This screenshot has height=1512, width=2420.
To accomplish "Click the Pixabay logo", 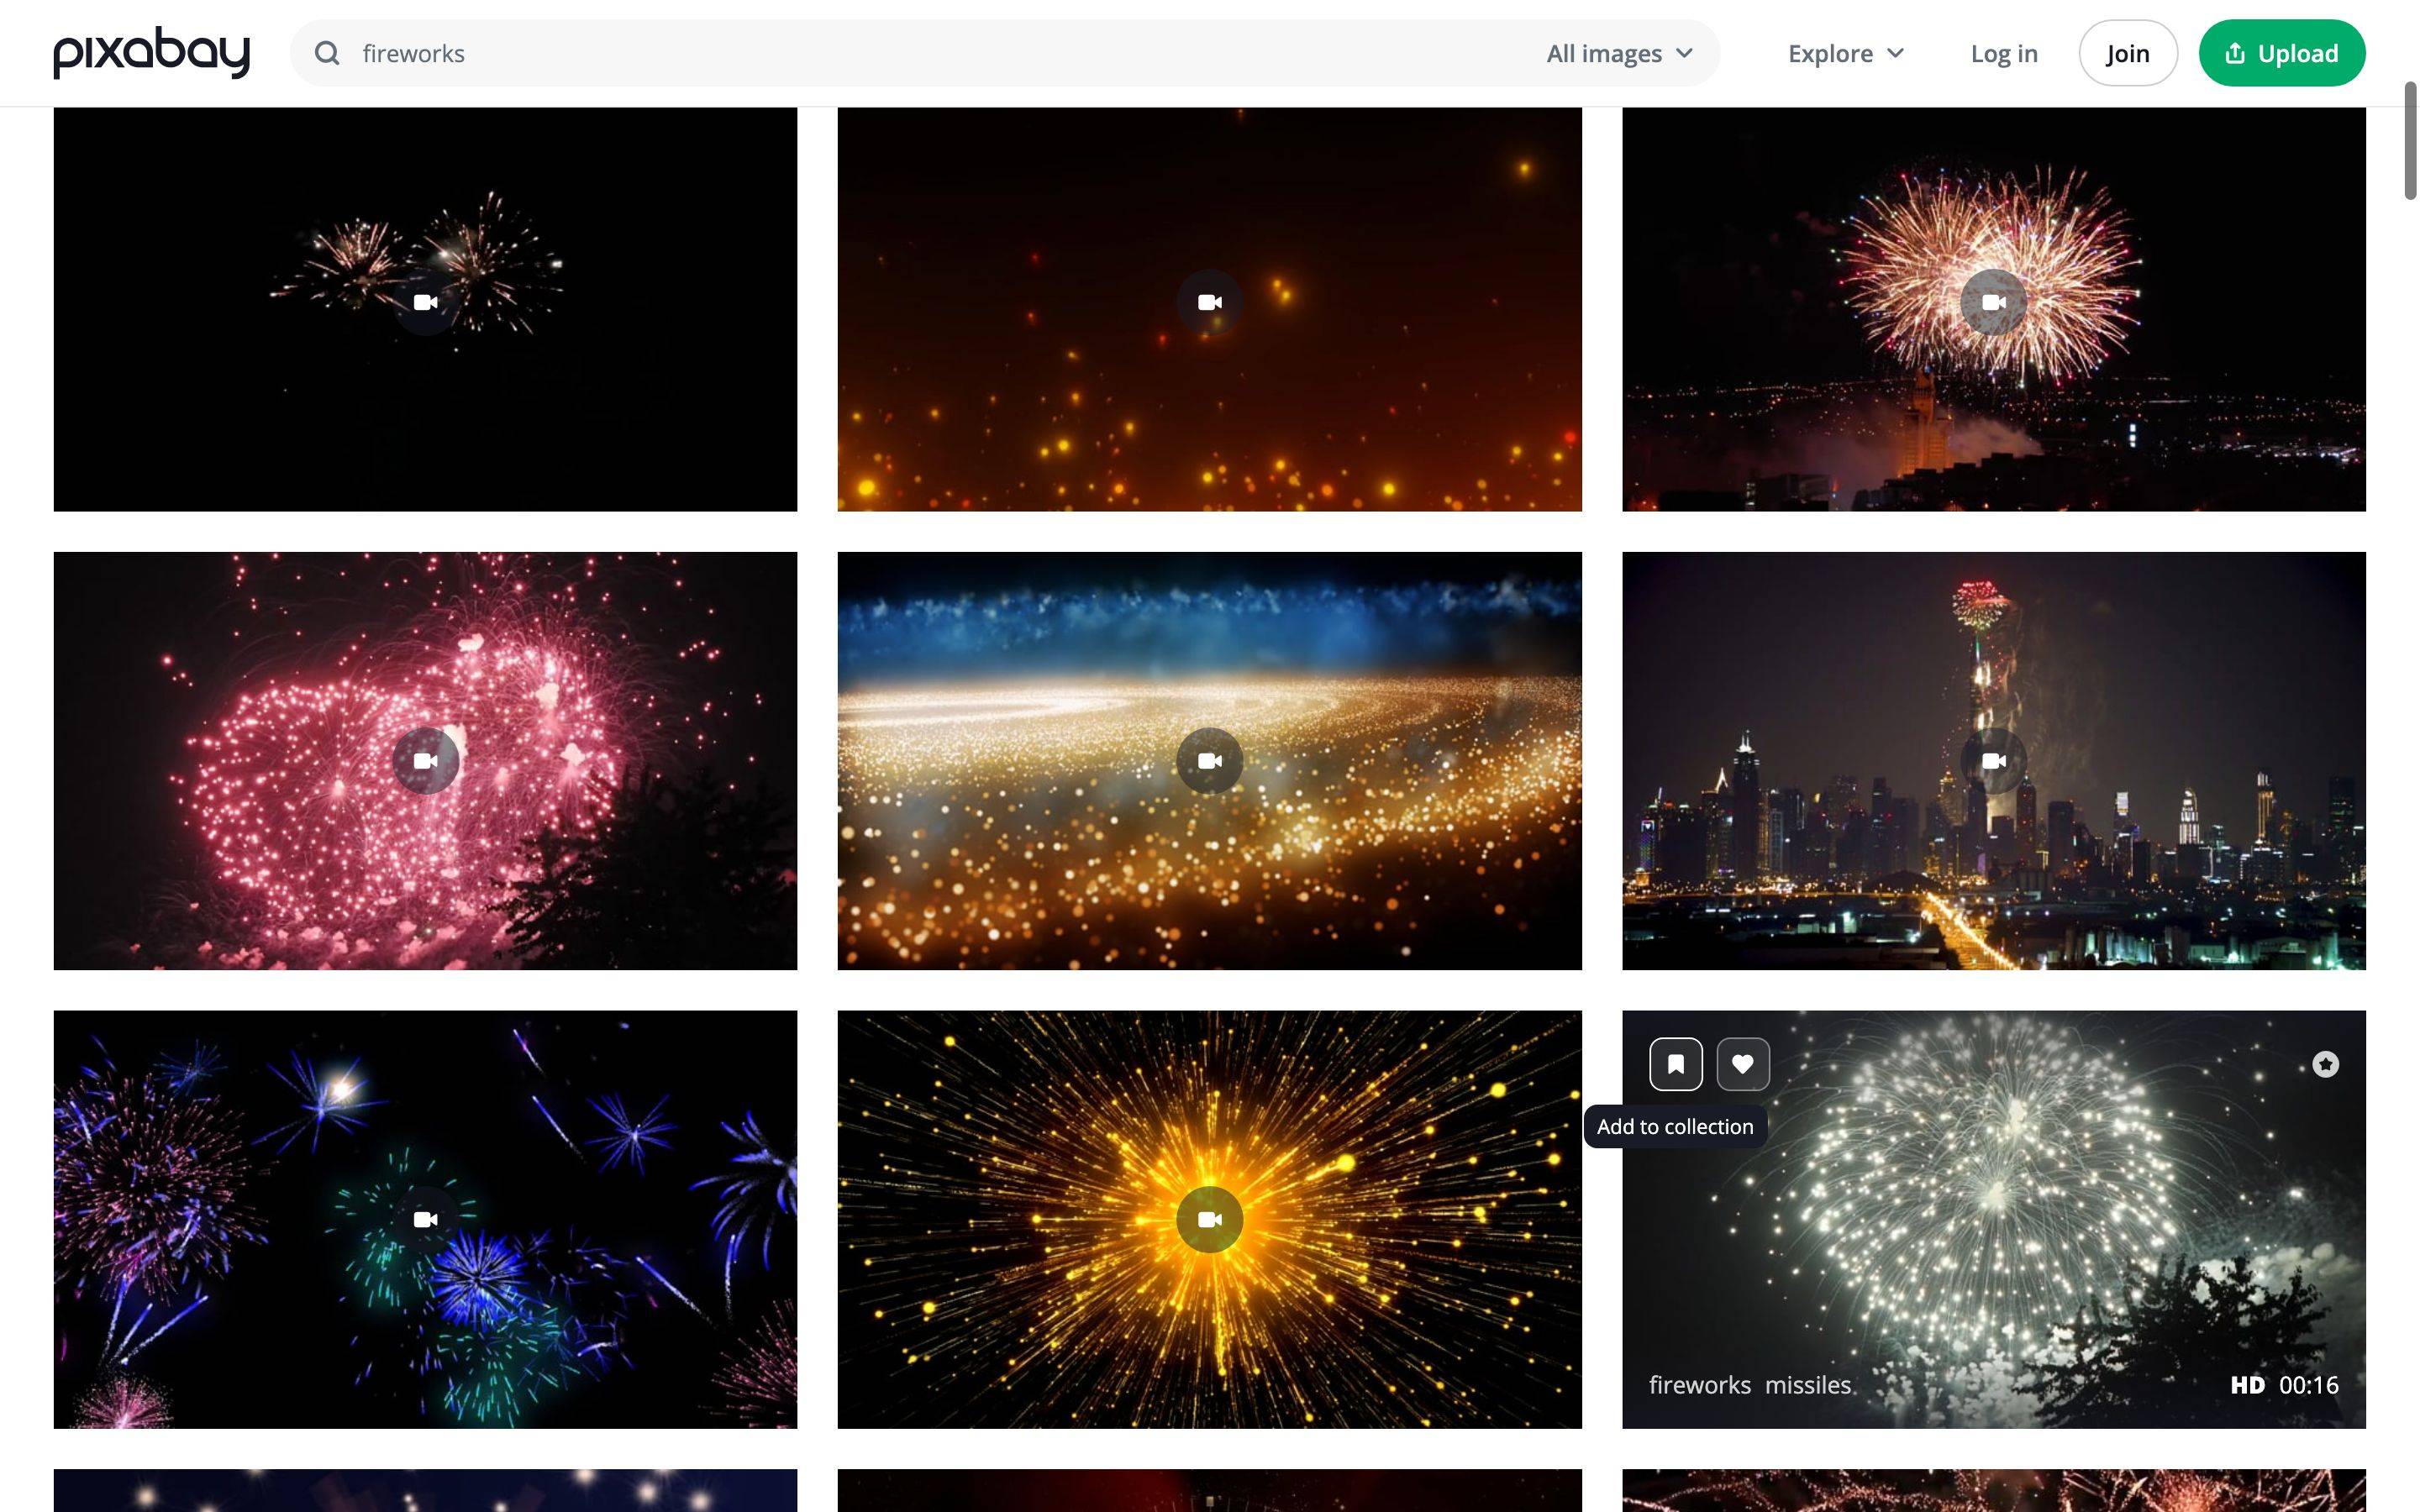I will (151, 53).
